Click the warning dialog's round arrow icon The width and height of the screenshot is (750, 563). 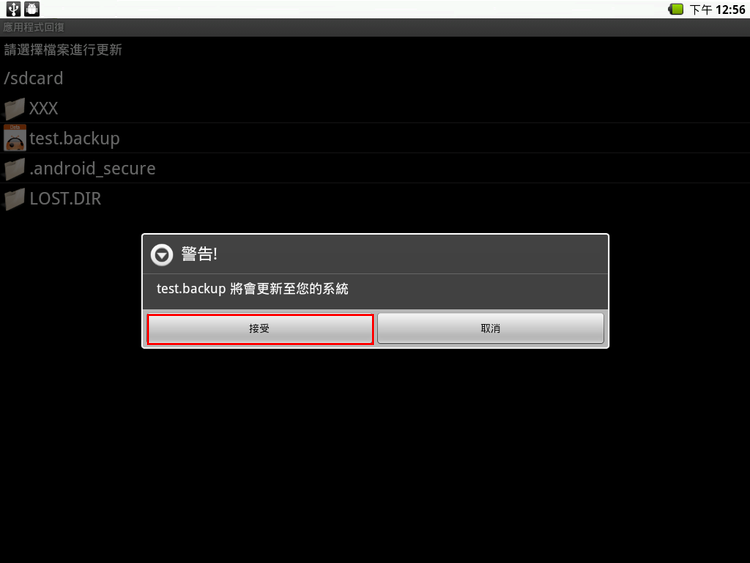162,255
